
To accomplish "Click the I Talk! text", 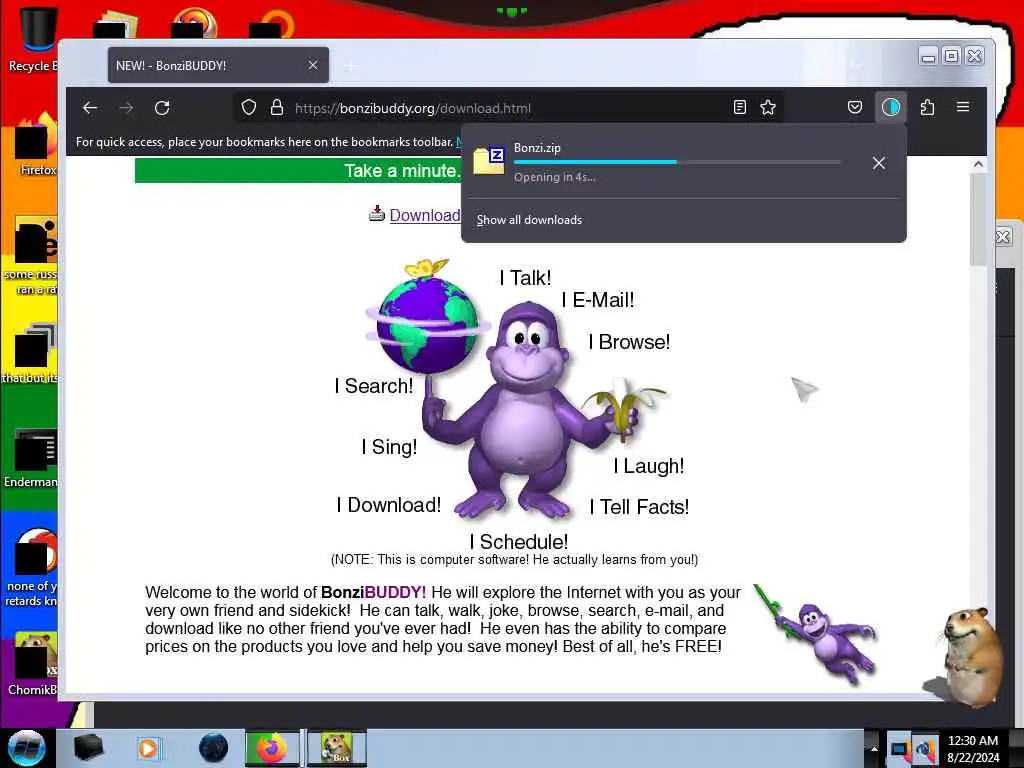I will tap(525, 278).
